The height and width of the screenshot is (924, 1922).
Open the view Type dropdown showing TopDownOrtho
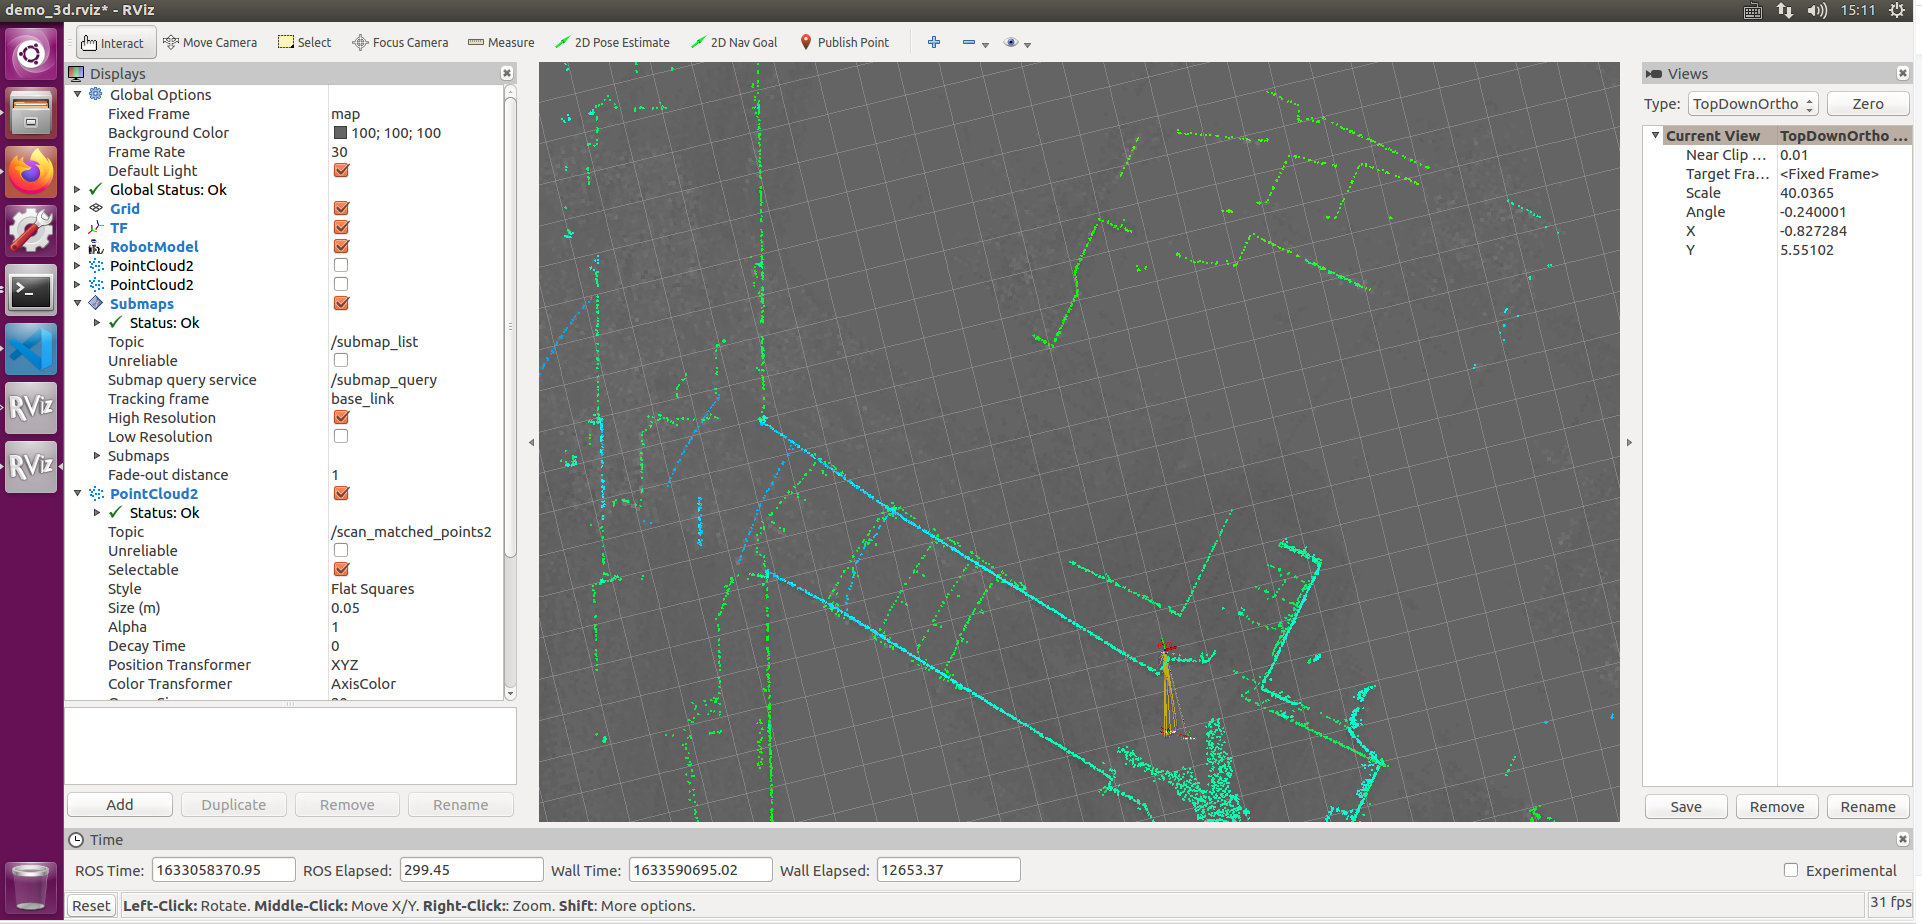click(1751, 103)
